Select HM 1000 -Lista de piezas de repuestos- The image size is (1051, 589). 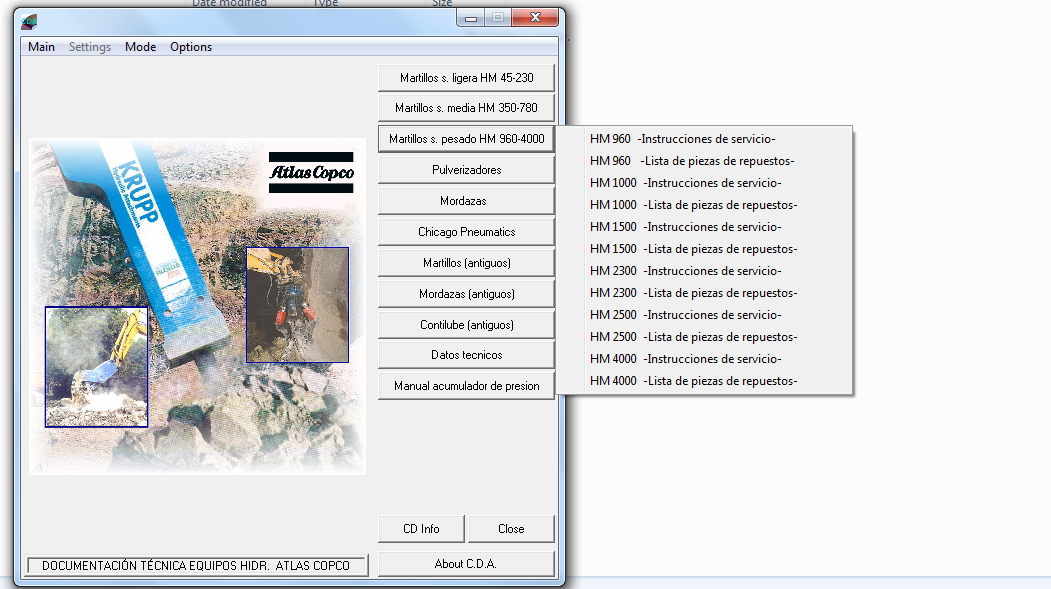click(x=704, y=205)
